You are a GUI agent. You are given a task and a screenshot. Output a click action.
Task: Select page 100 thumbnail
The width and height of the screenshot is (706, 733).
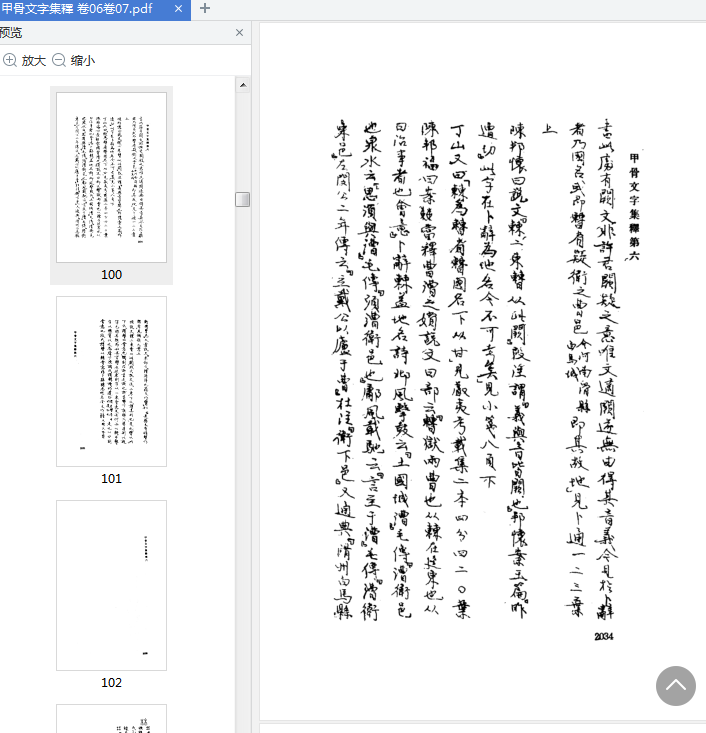coord(111,177)
